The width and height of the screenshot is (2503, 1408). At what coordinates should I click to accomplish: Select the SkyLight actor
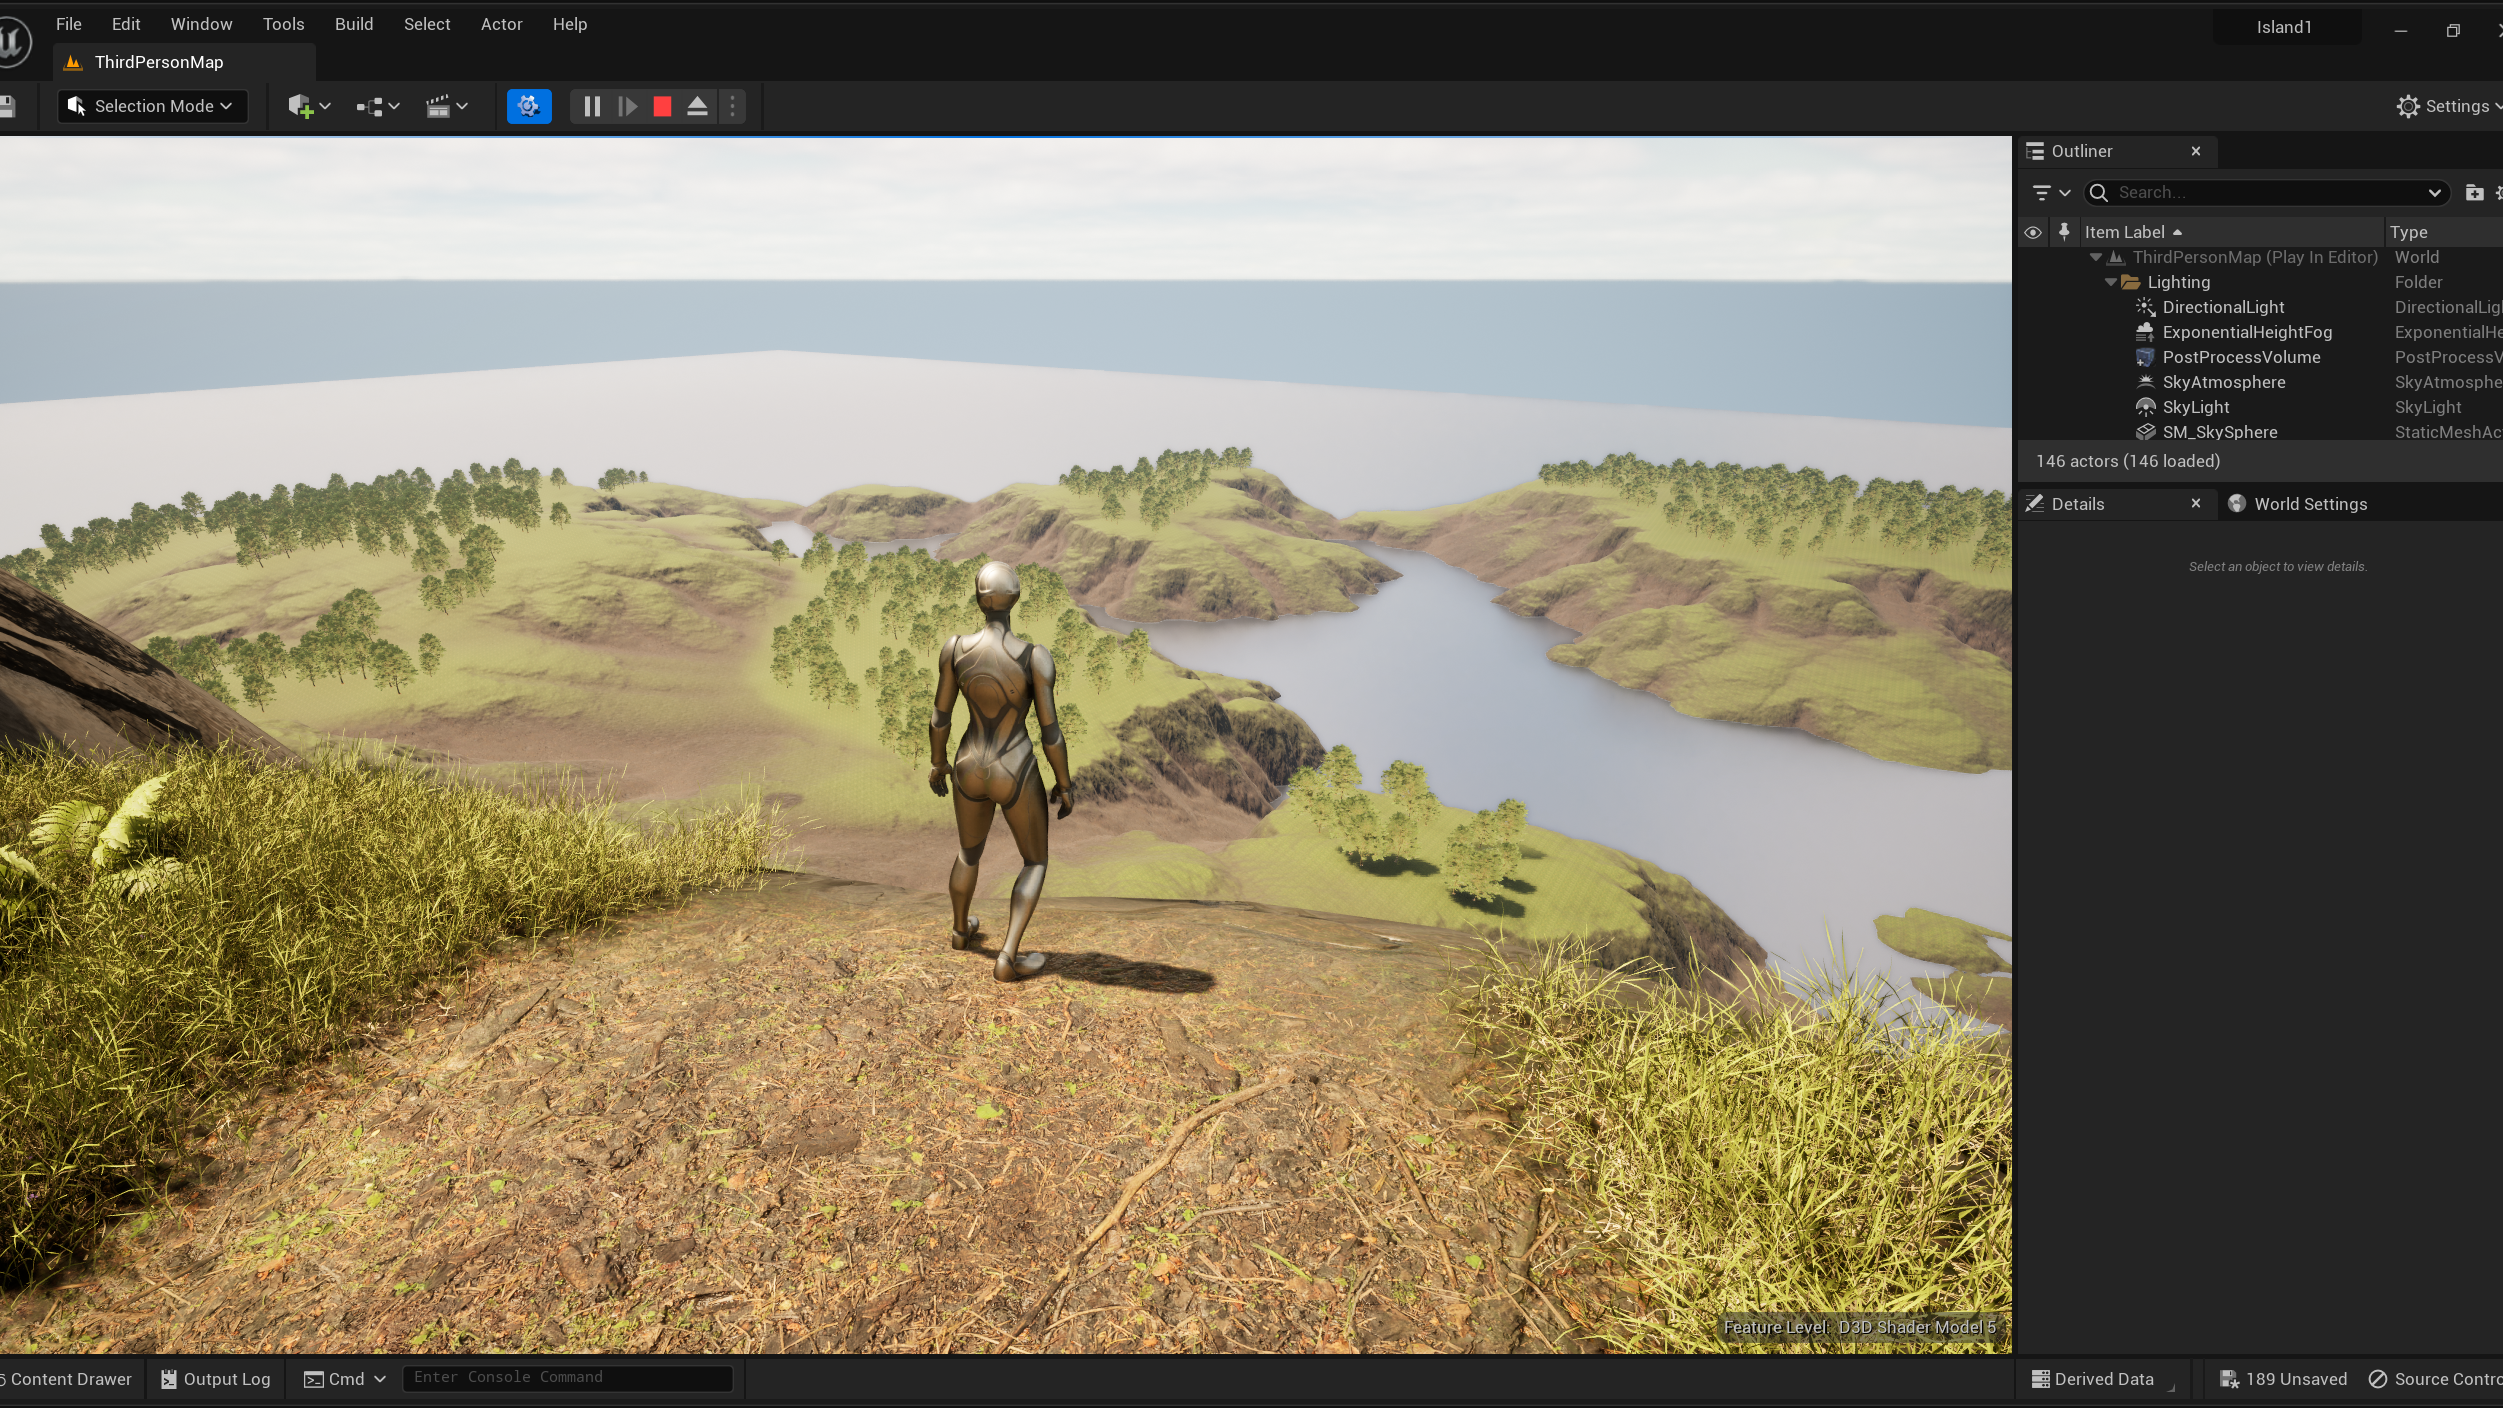[2196, 407]
